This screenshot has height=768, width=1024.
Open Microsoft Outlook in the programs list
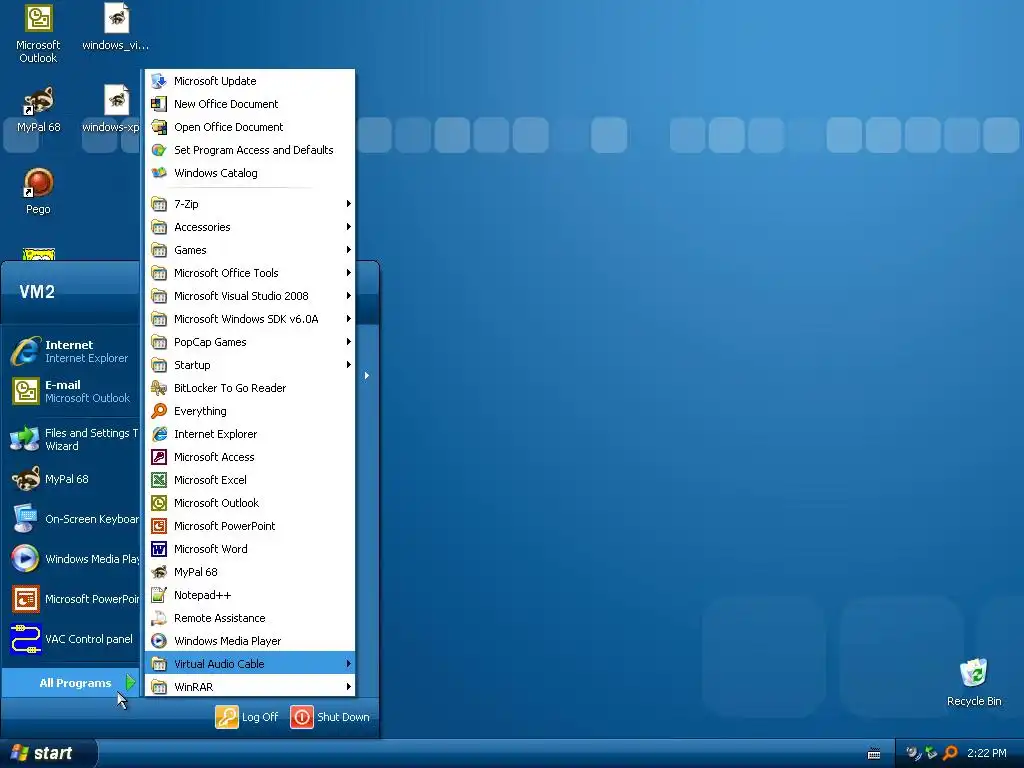pos(249,503)
